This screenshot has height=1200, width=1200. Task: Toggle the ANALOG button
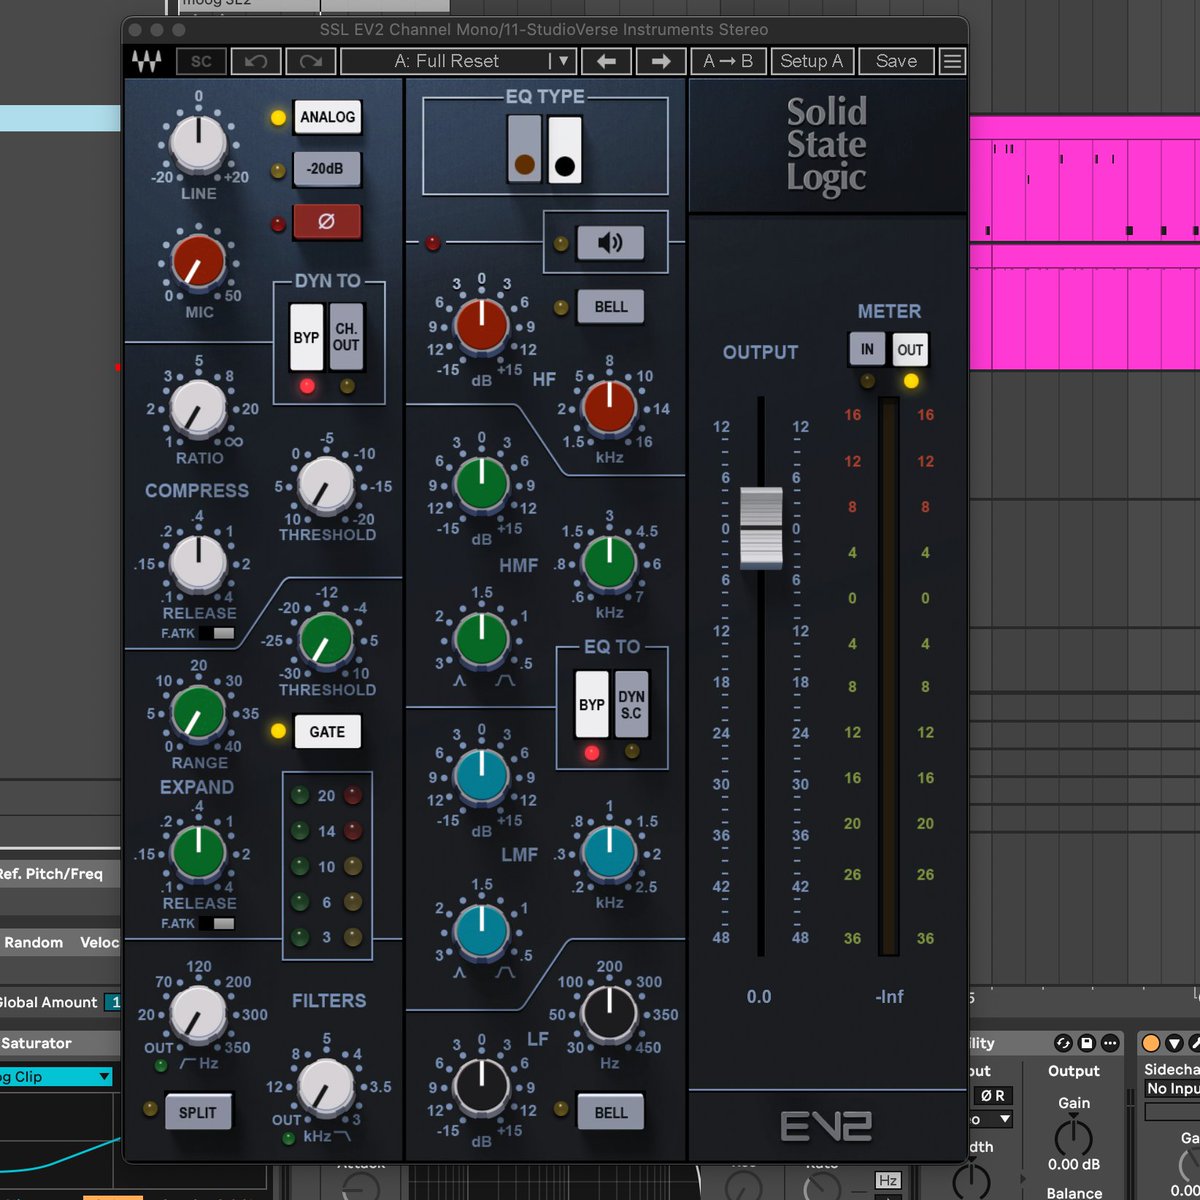pyautogui.click(x=327, y=117)
